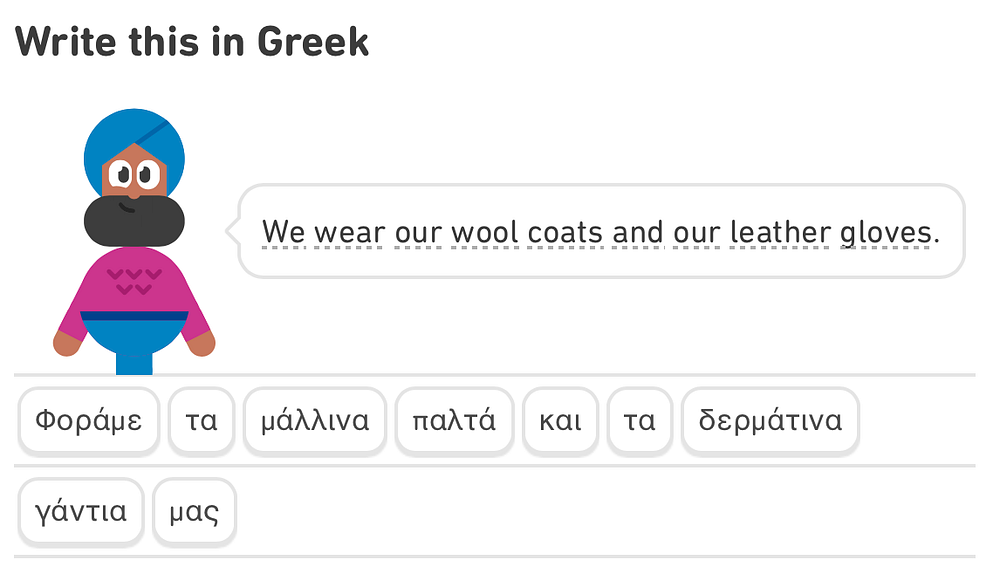
Task: Pick the παλτά word tile
Action: [454, 421]
